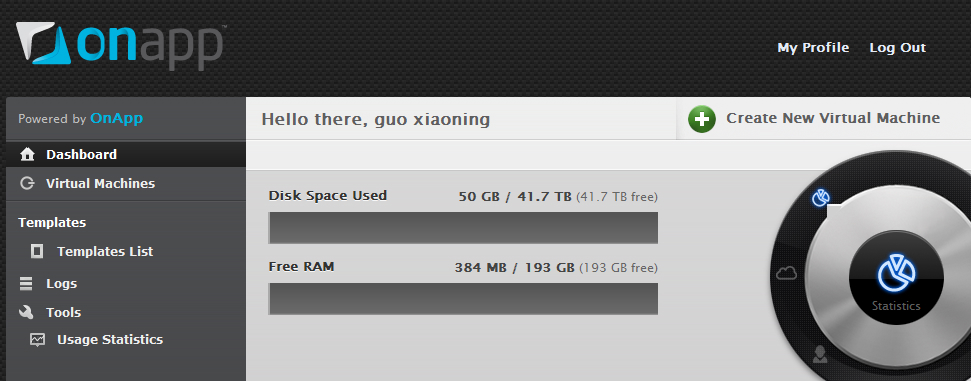
Task: Open Dashboard menu item
Action: click(126, 154)
